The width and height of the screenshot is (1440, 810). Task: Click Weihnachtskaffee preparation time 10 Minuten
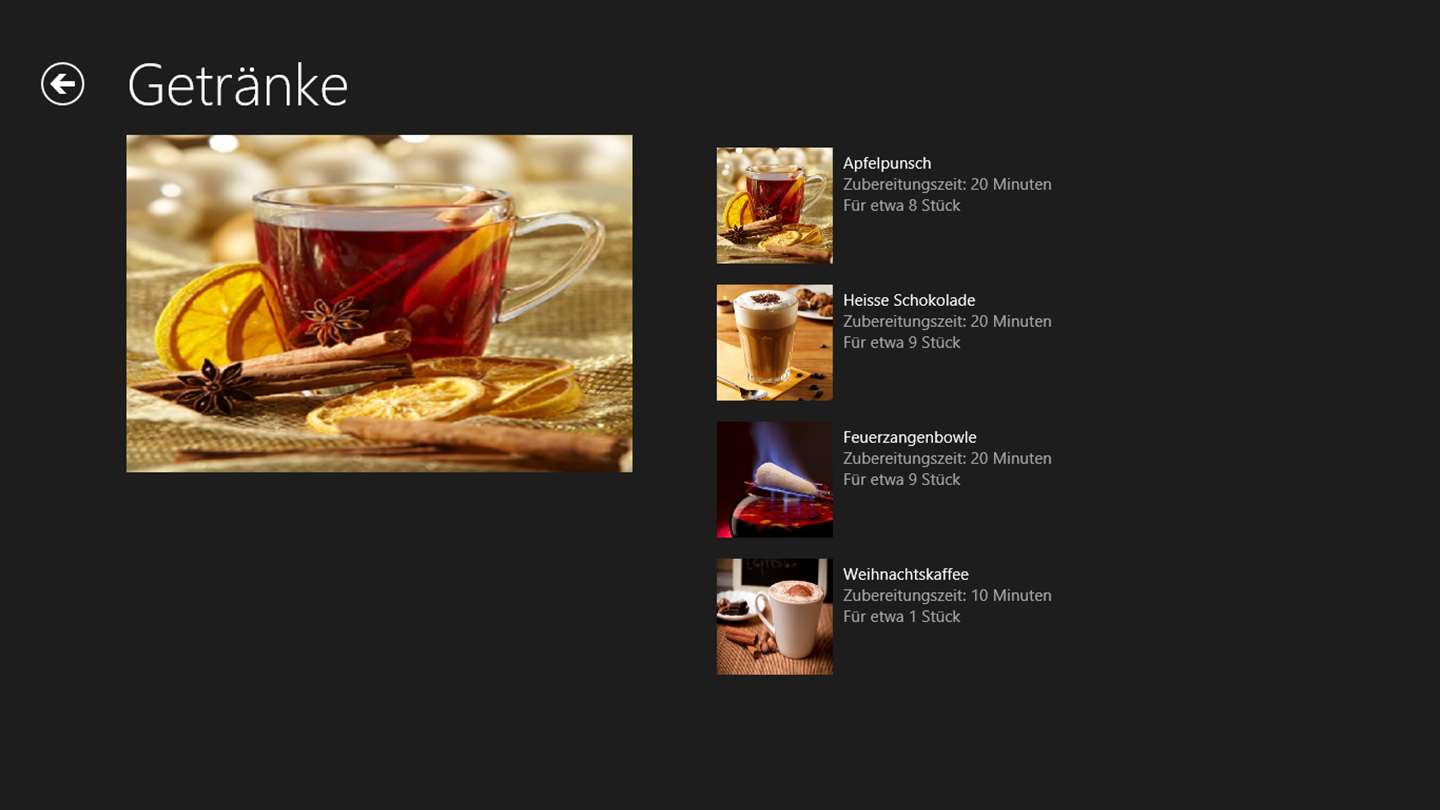coord(947,595)
